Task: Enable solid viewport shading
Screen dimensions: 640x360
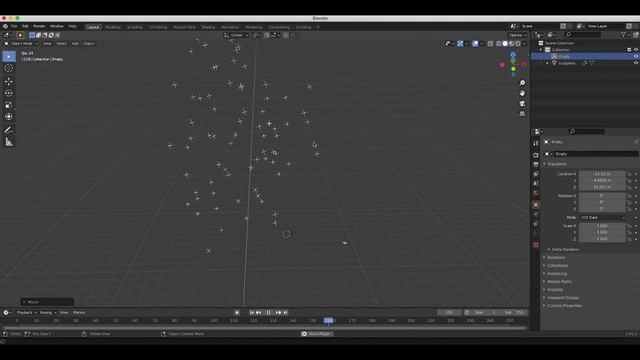Action: tap(505, 44)
